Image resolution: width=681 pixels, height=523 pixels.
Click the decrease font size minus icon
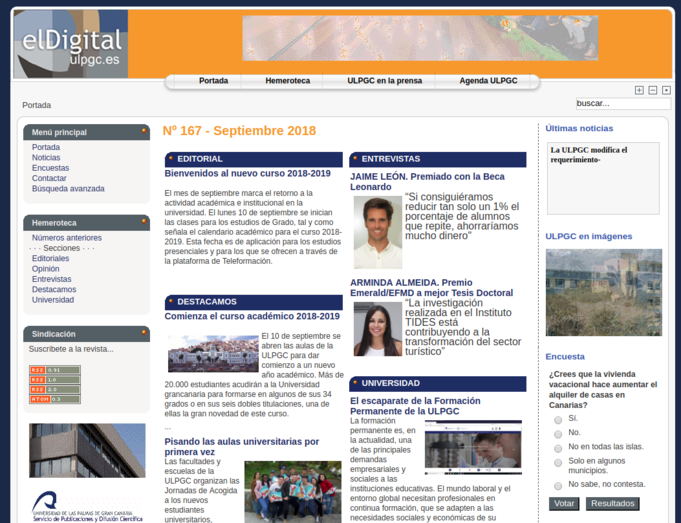[653, 90]
